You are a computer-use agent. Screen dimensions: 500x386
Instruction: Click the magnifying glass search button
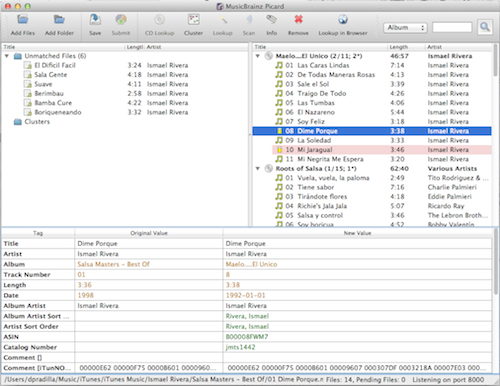pyautogui.click(x=485, y=27)
